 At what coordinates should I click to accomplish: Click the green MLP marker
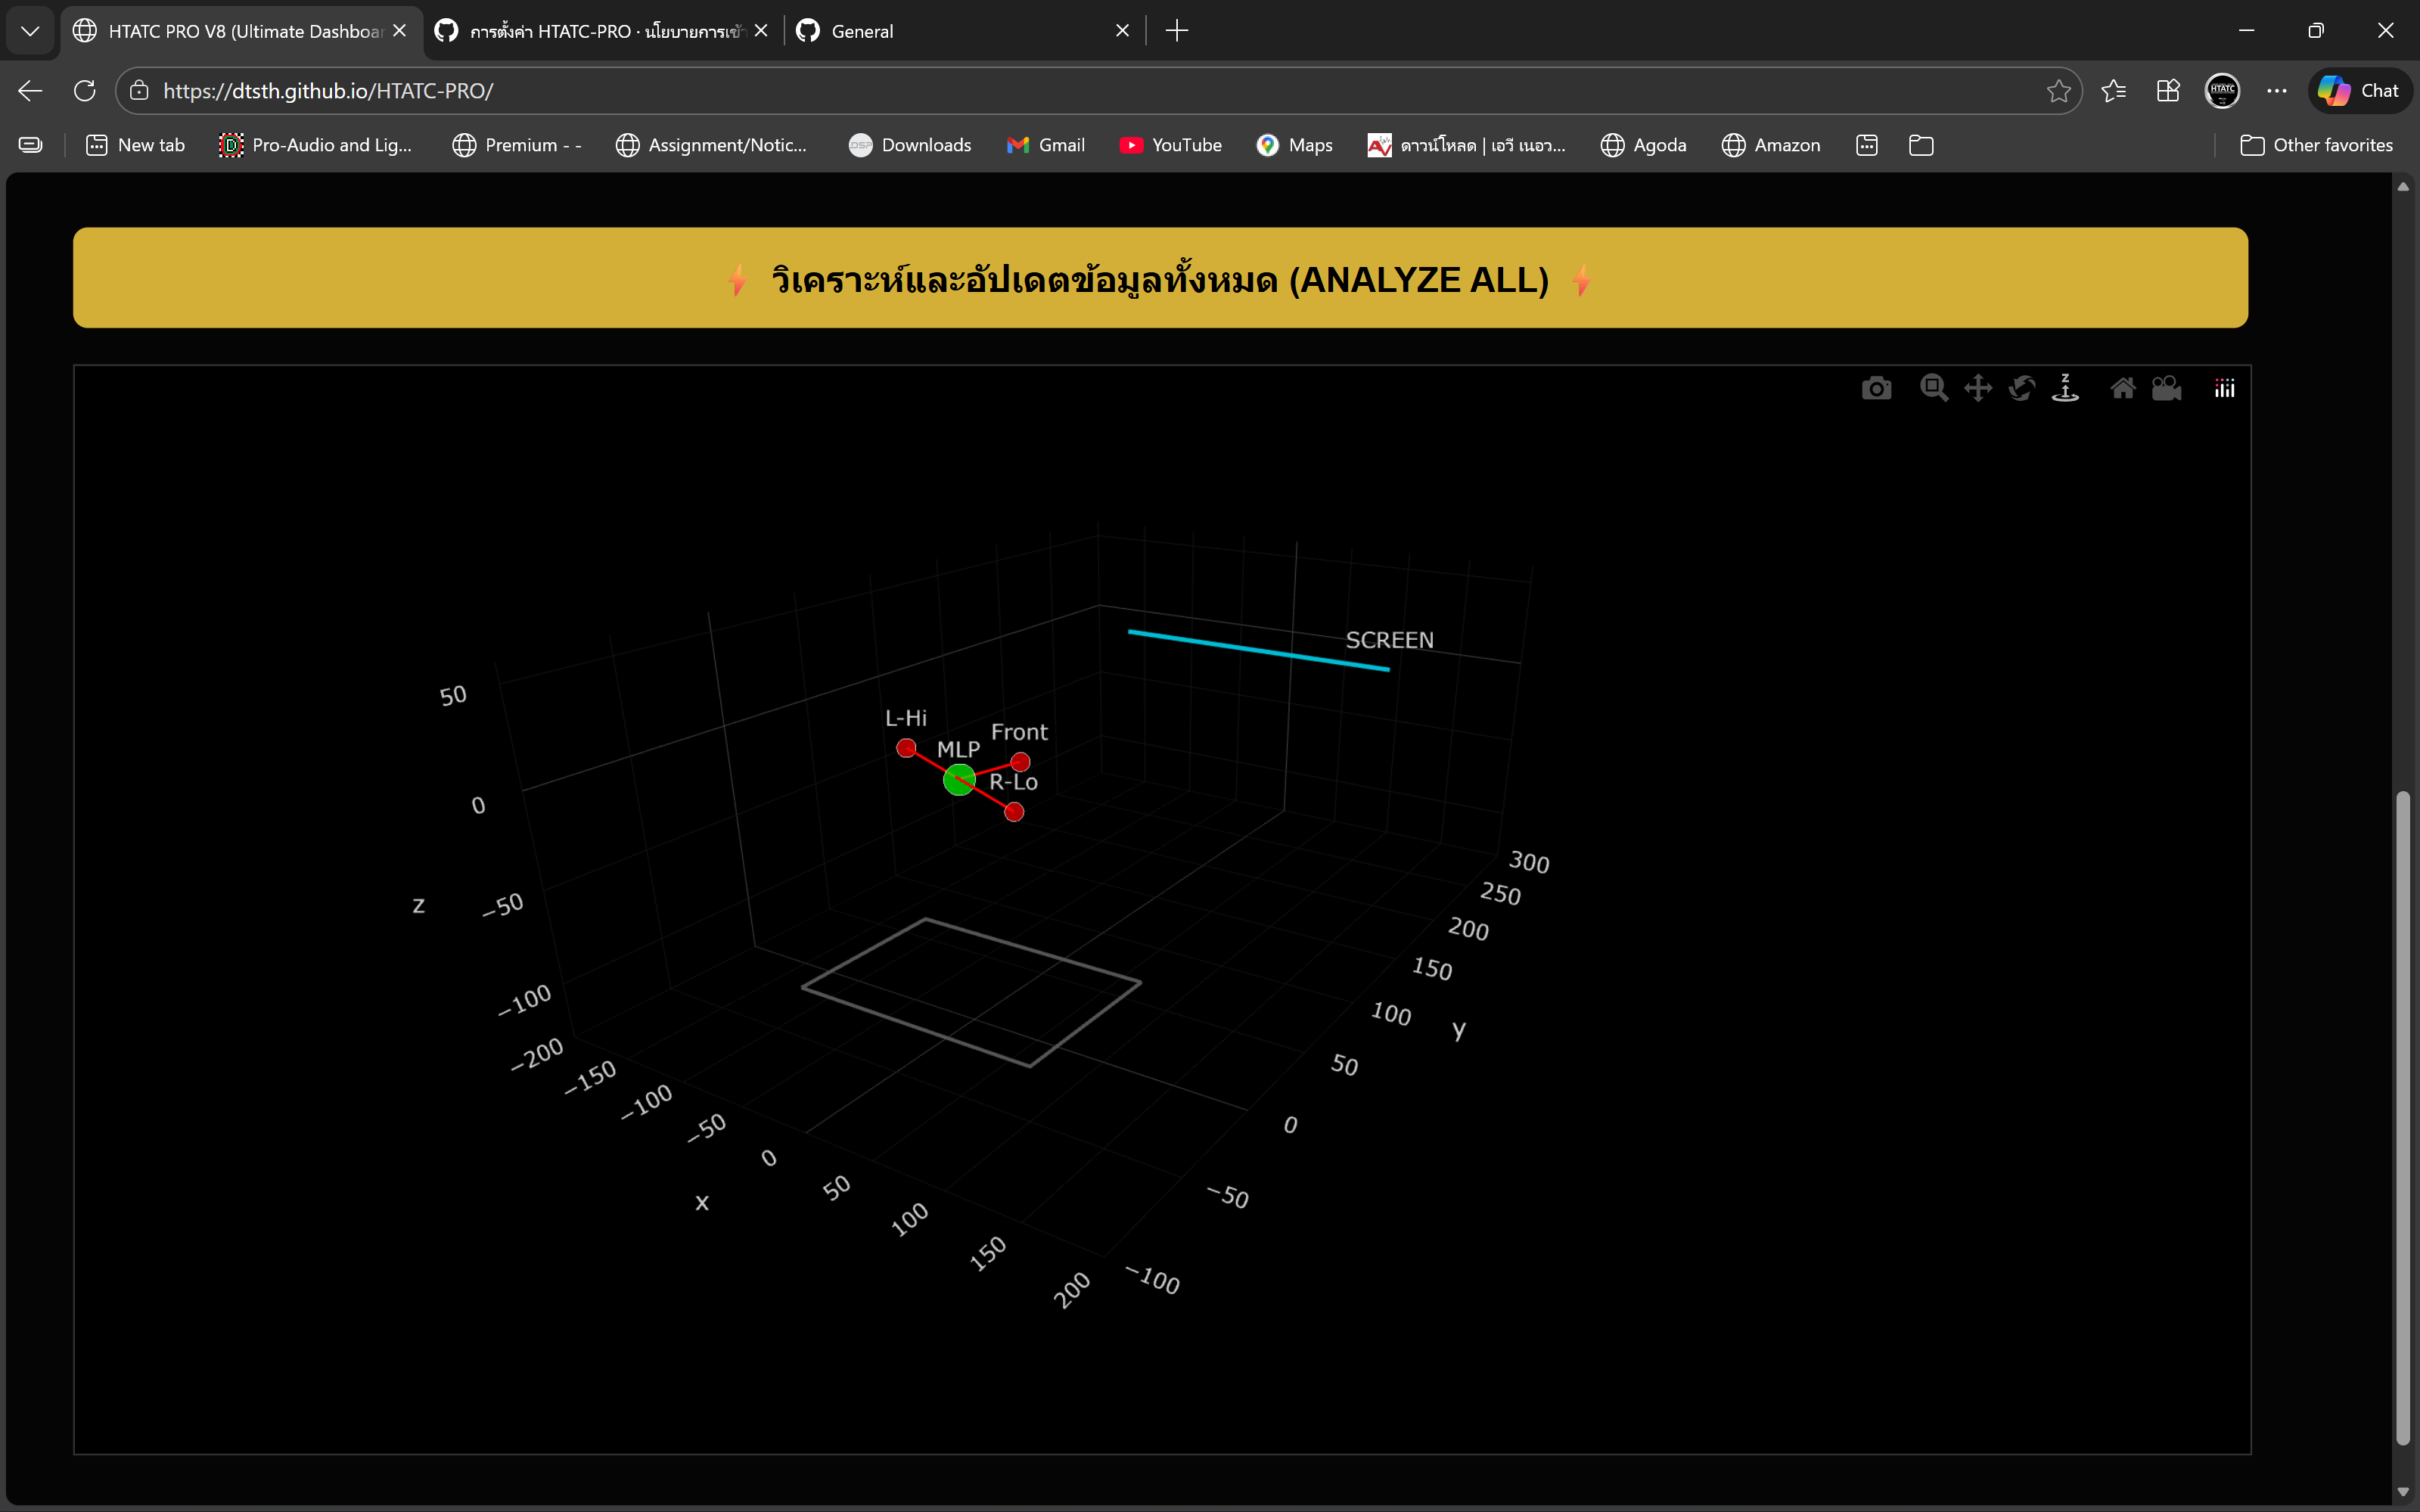click(x=959, y=779)
